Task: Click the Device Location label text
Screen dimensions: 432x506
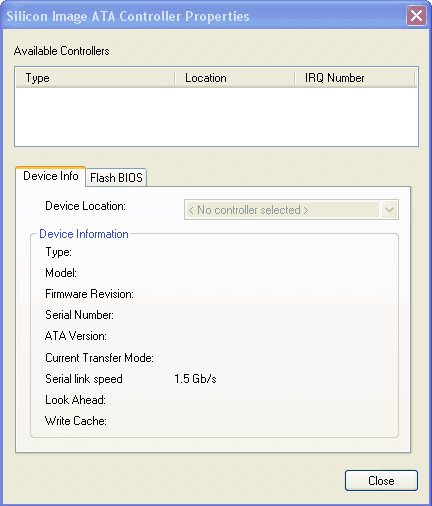Action: pyautogui.click(x=85, y=206)
